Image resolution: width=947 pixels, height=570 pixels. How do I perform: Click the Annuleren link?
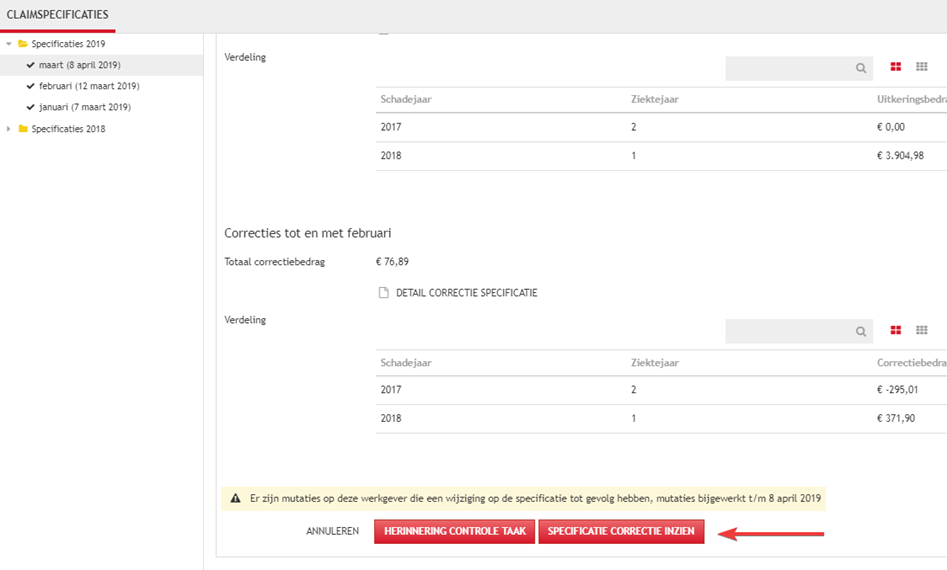click(332, 531)
